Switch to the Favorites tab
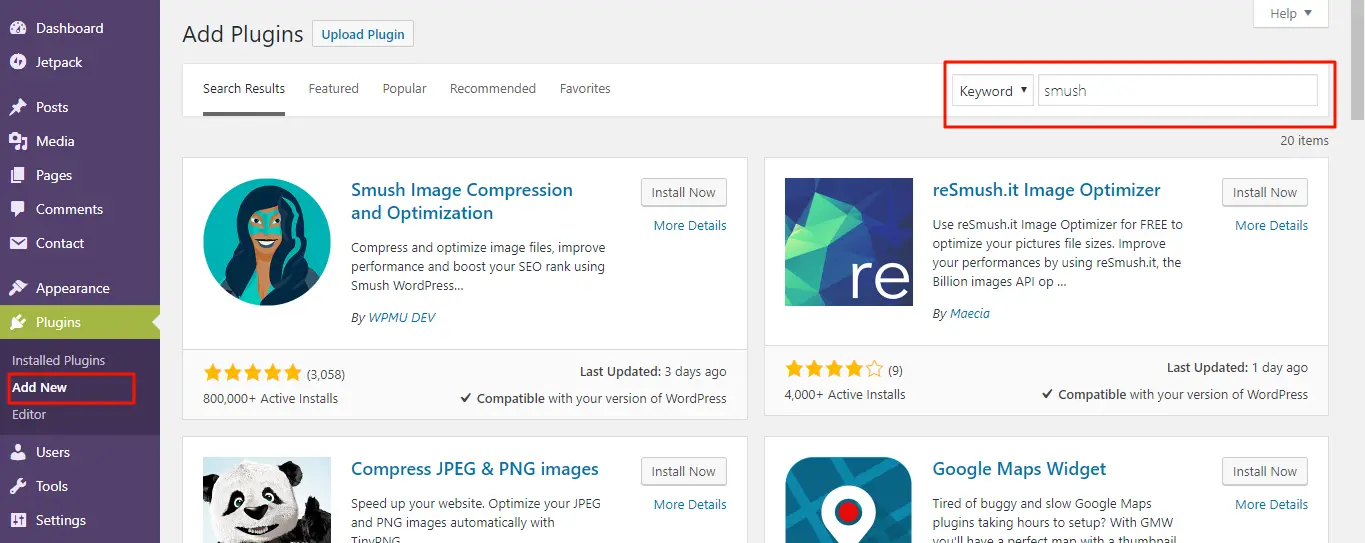The width and height of the screenshot is (1365, 543). (x=585, y=89)
